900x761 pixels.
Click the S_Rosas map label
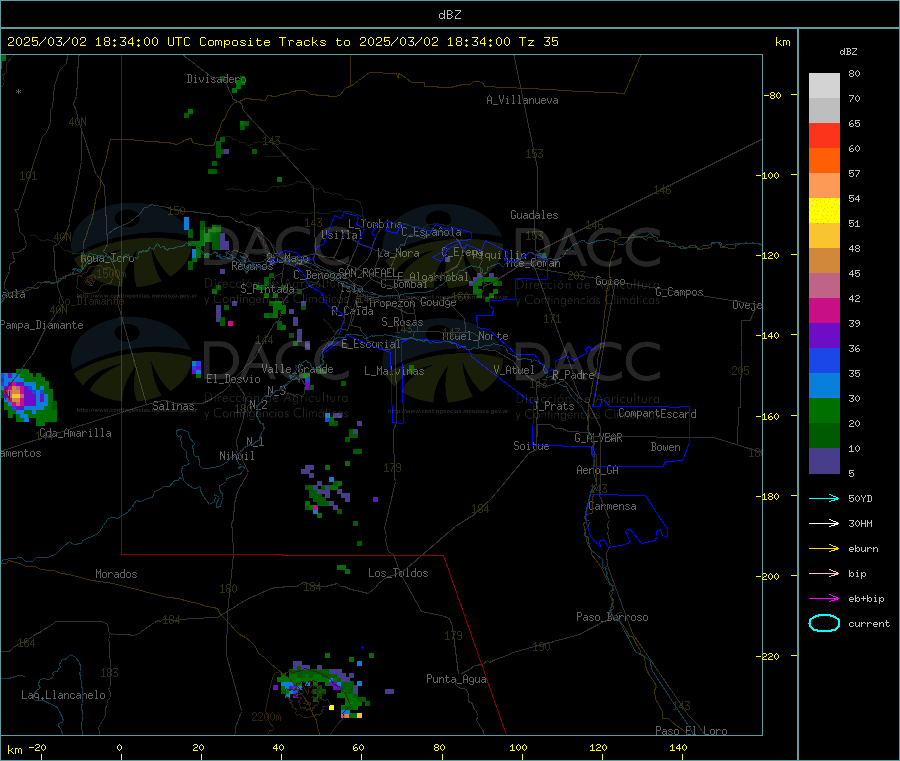402,322
